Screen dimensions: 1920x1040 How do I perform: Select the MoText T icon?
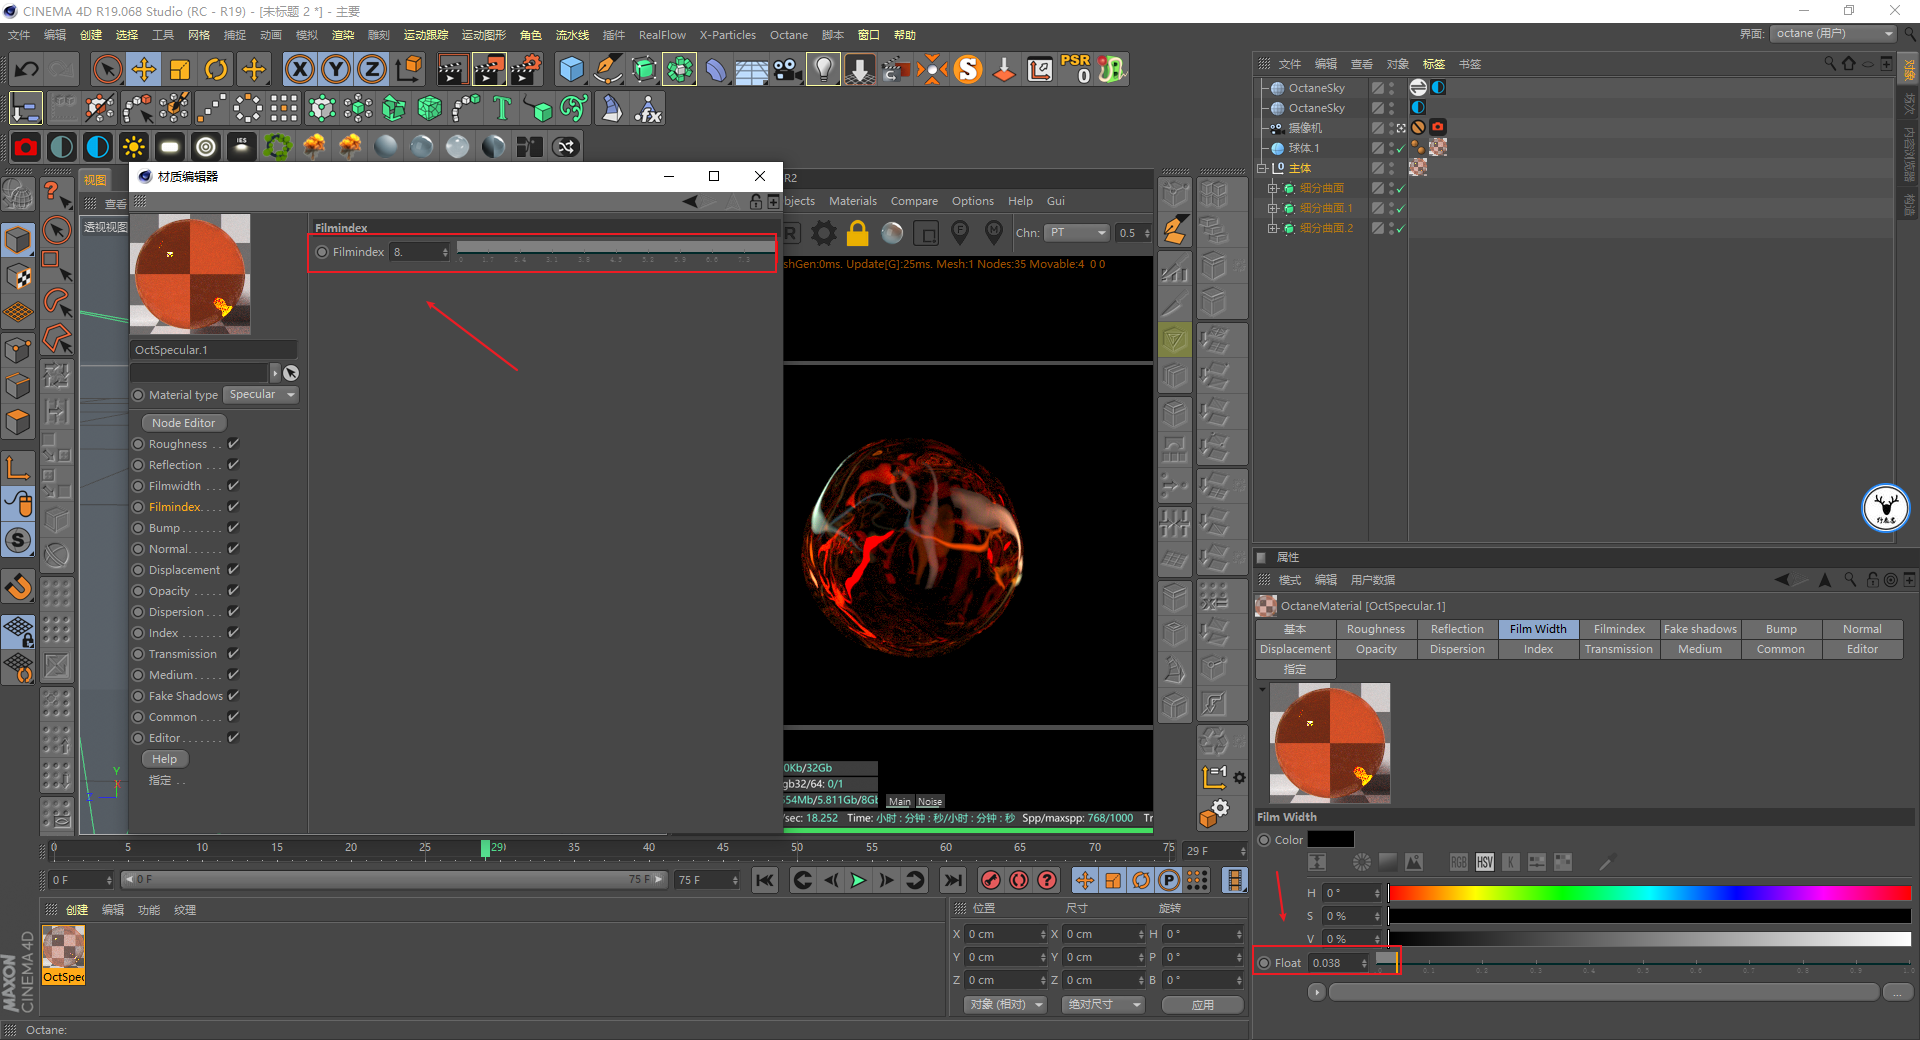pos(502,108)
